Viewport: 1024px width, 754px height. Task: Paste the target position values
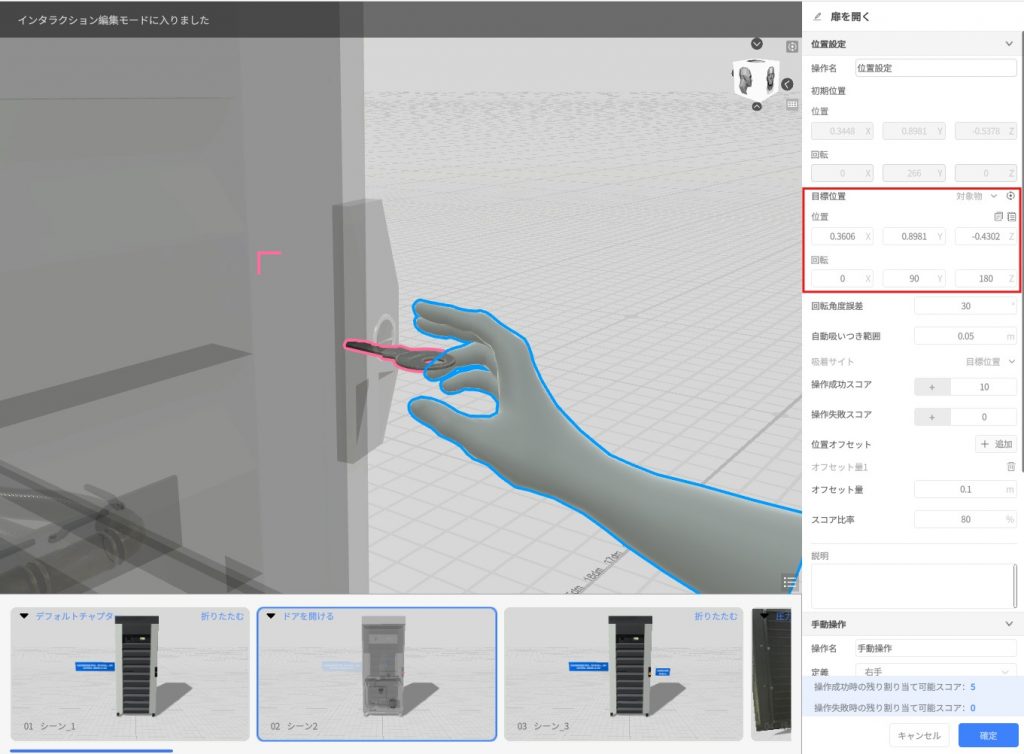[x=1011, y=216]
